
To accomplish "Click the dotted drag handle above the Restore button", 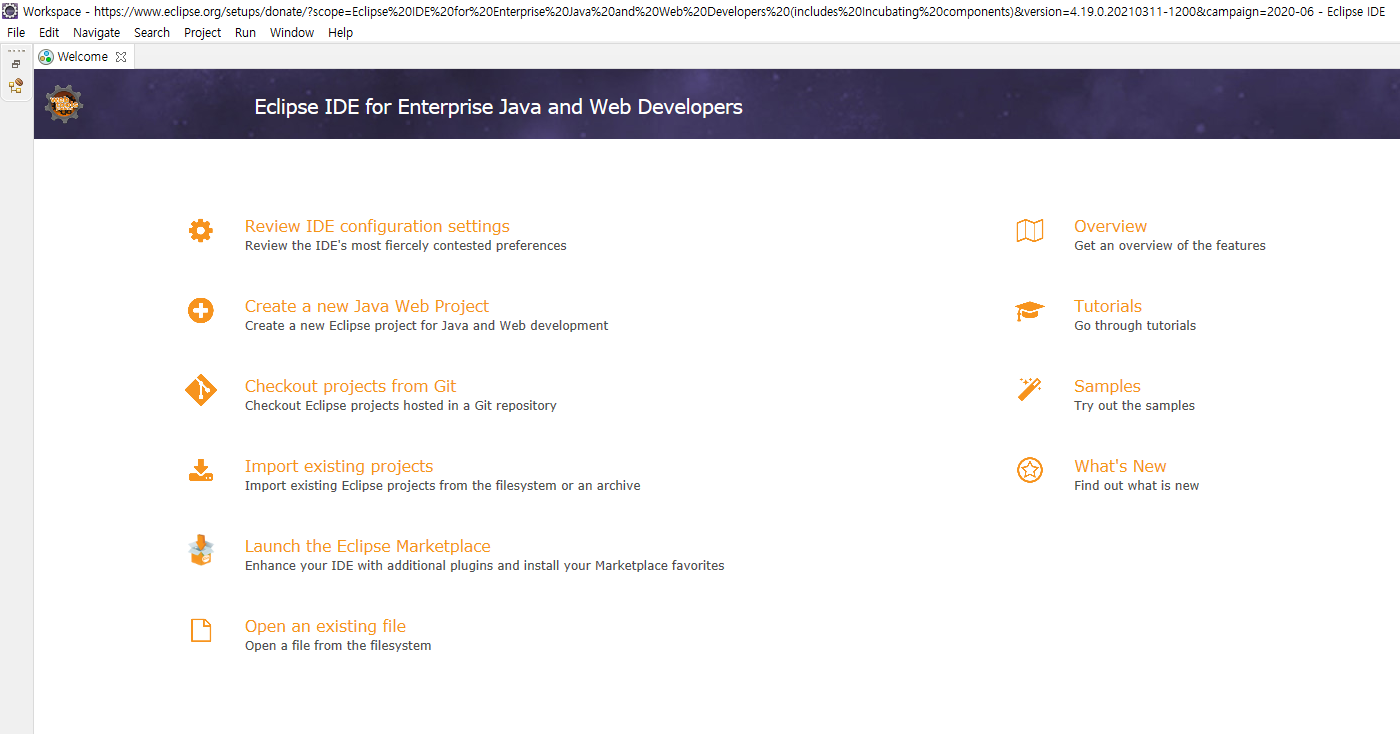I will pyautogui.click(x=16, y=51).
